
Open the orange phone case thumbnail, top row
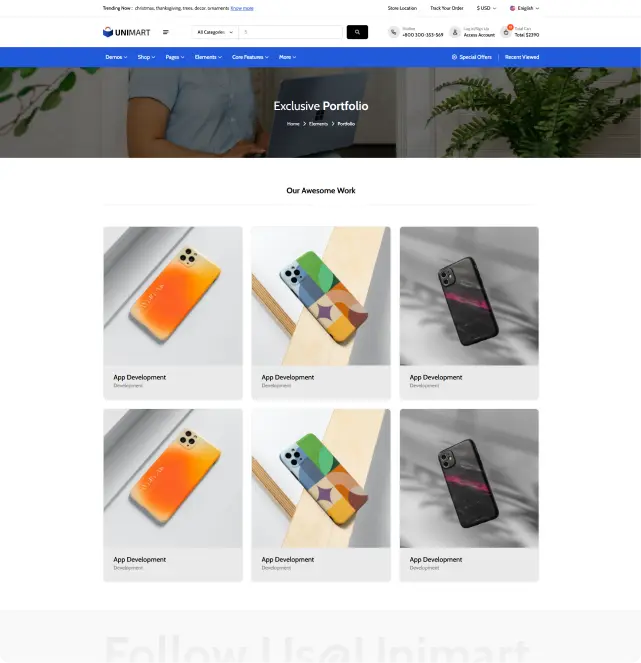click(173, 296)
